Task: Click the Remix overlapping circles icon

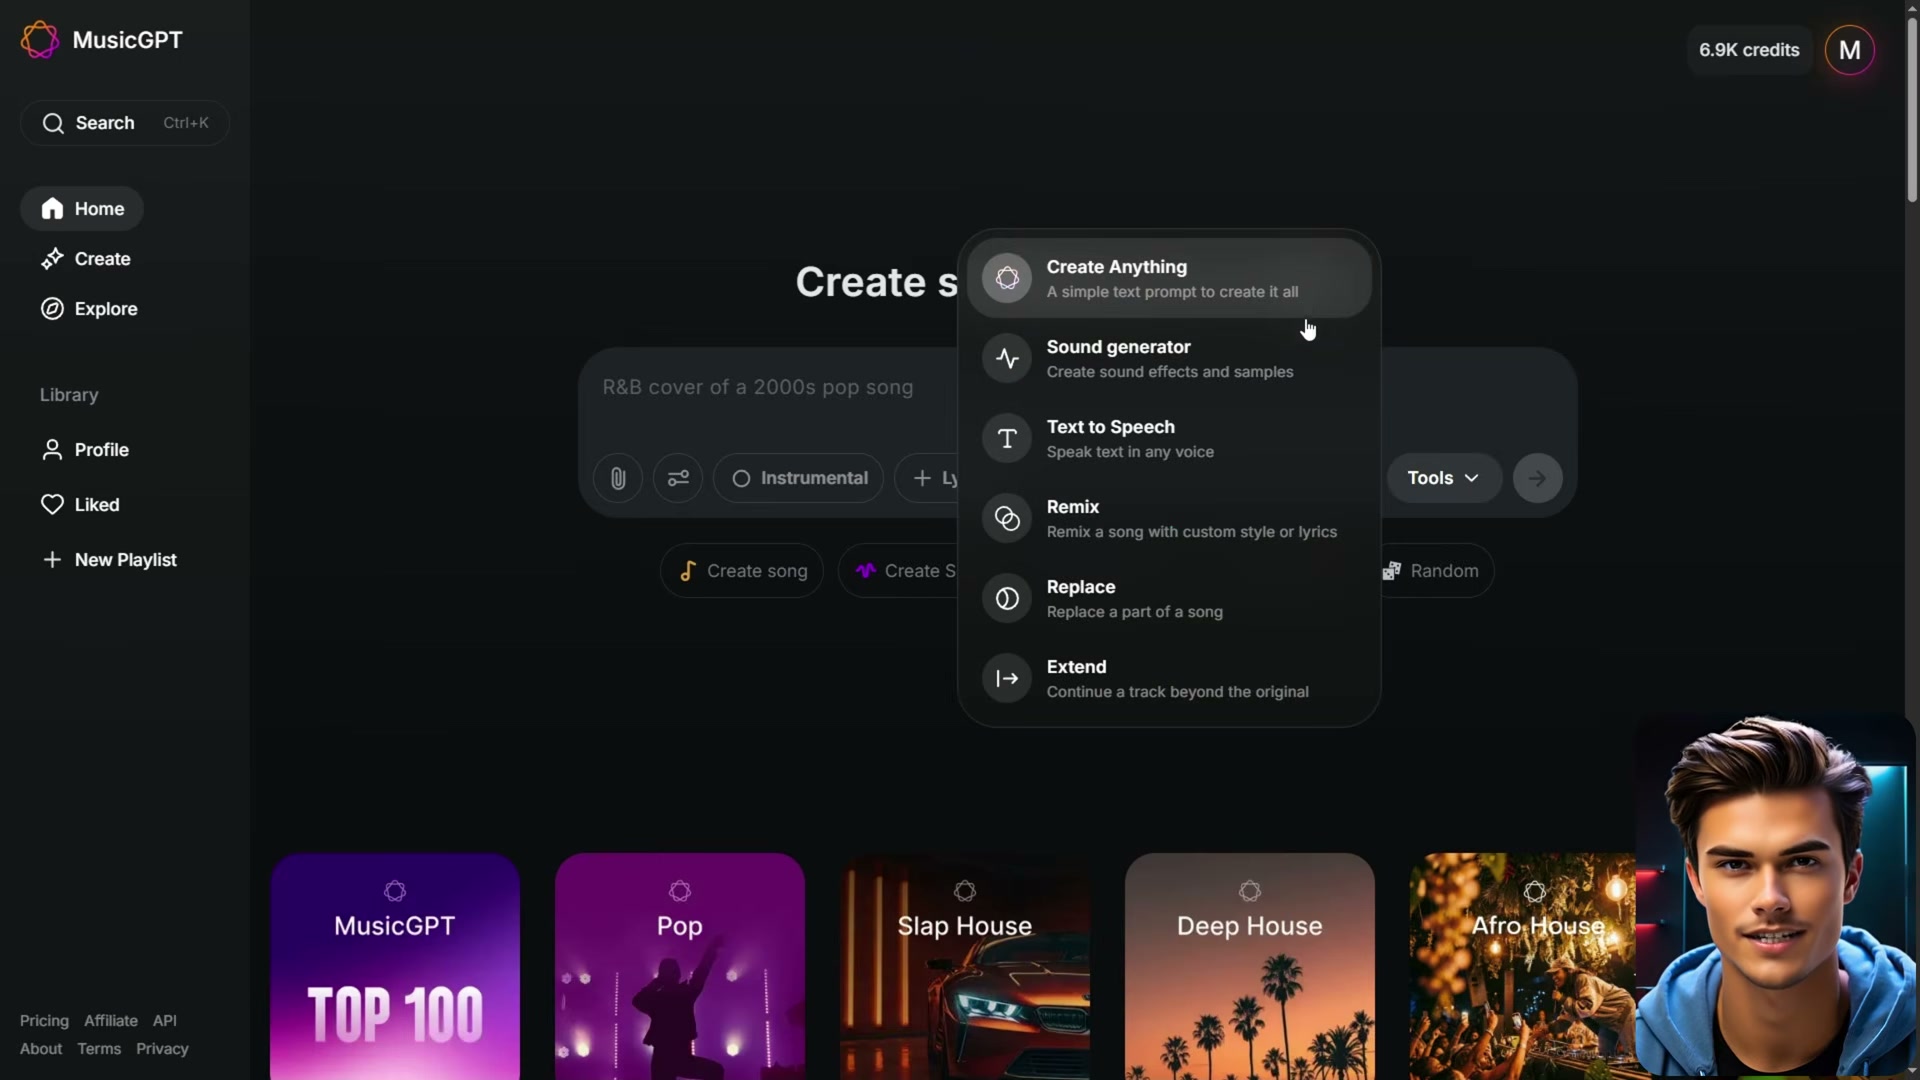Action: tap(1007, 518)
